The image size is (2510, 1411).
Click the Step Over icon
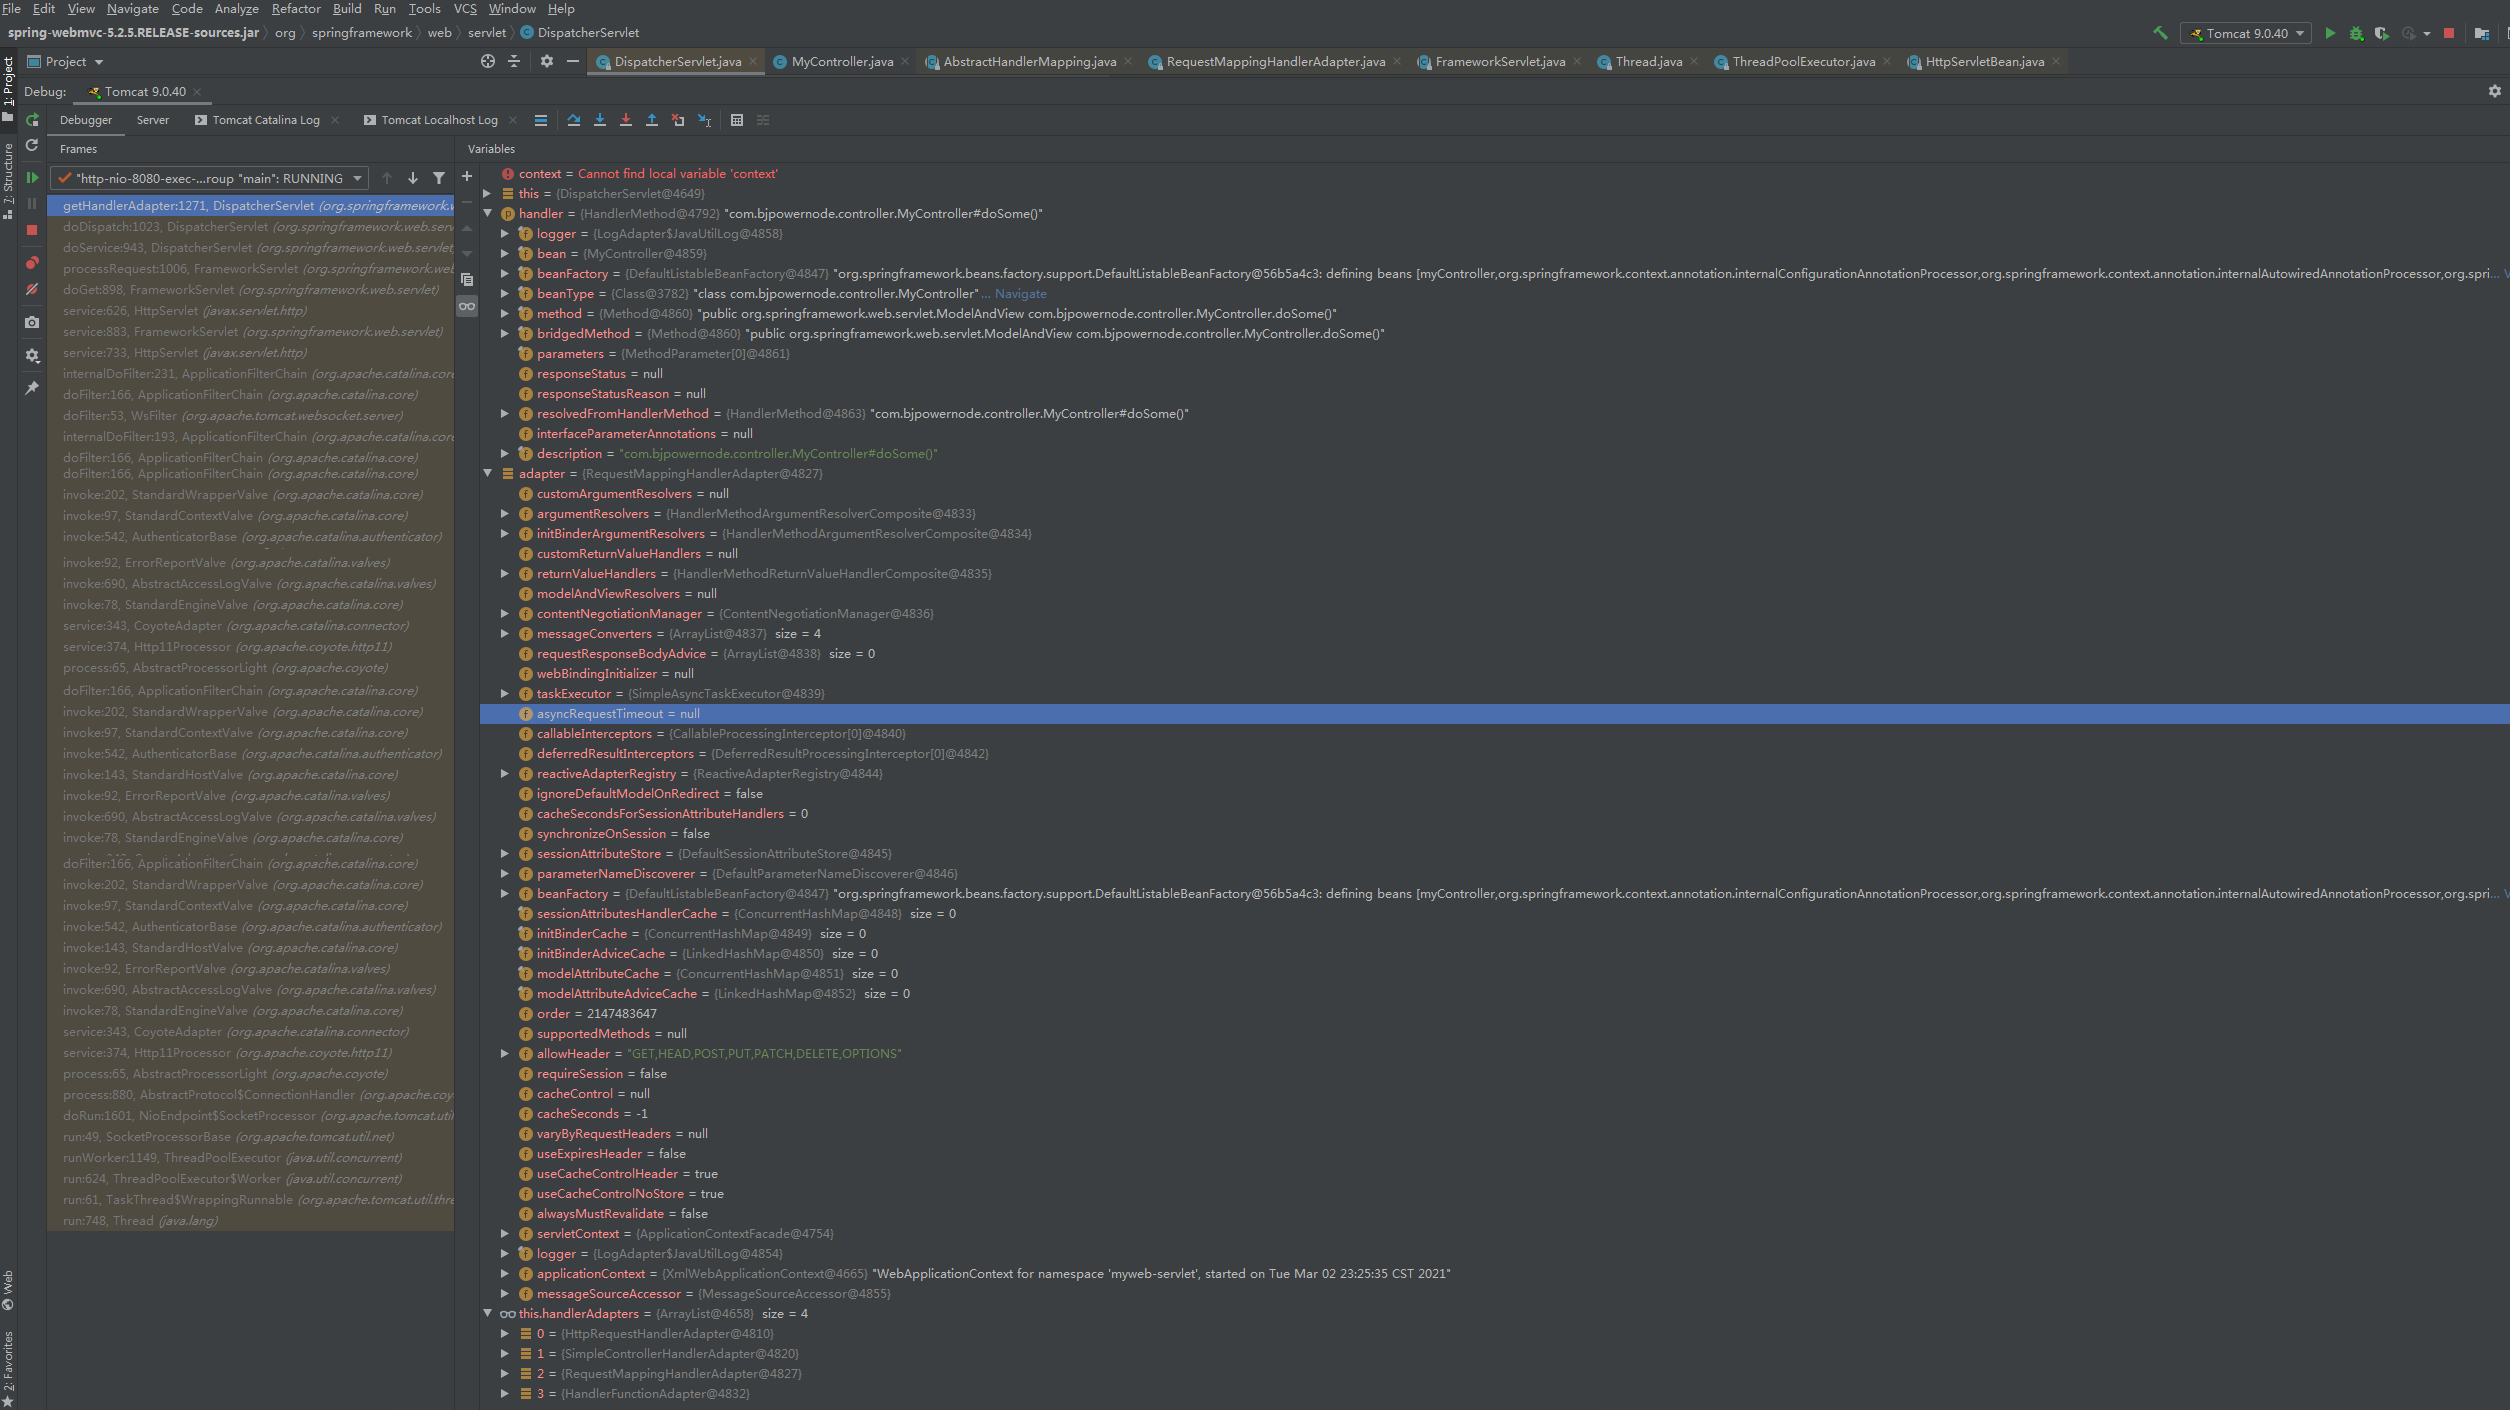(574, 120)
